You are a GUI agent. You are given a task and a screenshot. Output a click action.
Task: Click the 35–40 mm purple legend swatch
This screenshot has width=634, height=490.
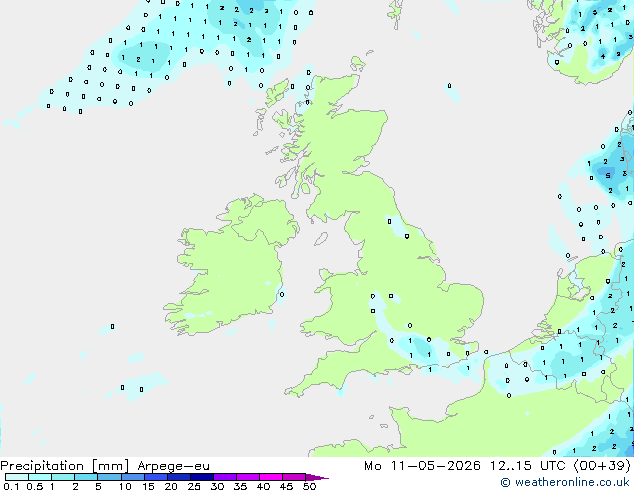click(x=248, y=477)
